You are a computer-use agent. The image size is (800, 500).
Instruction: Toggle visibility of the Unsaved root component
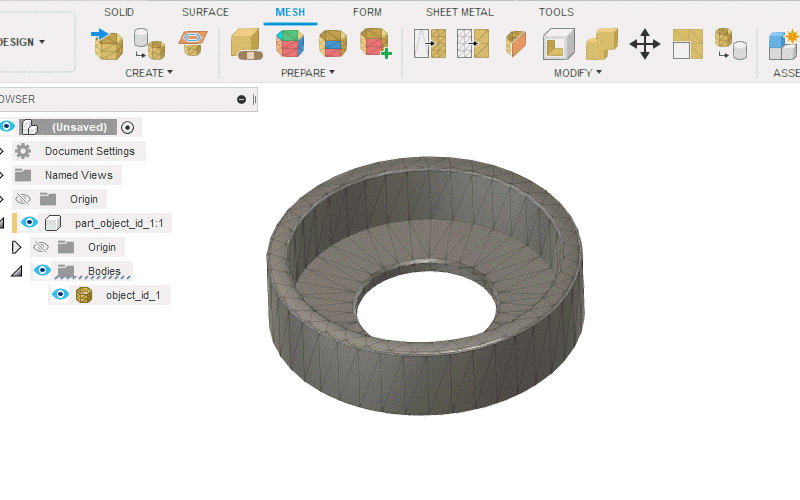pos(7,127)
